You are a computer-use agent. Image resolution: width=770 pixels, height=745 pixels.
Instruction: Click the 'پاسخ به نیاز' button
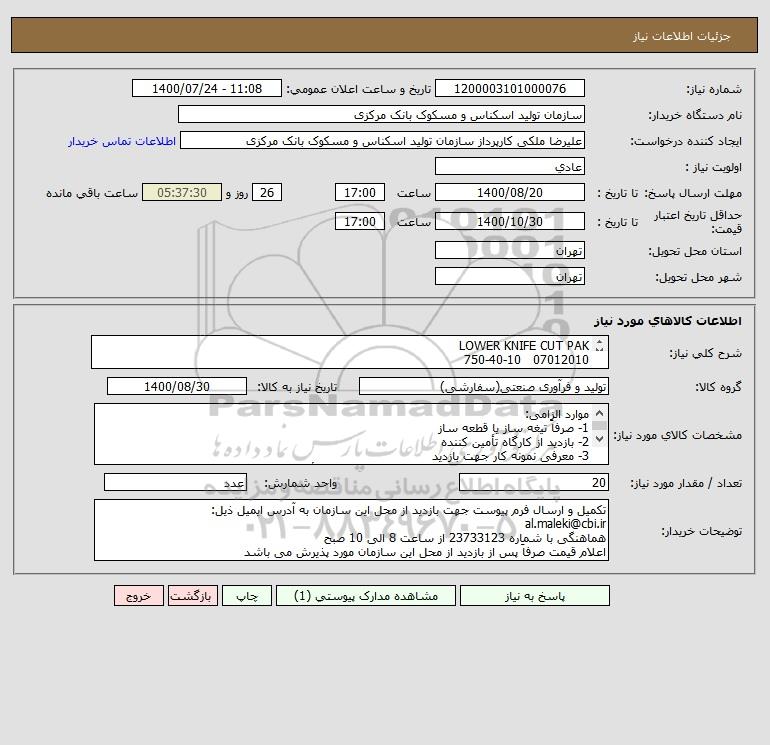tap(535, 596)
